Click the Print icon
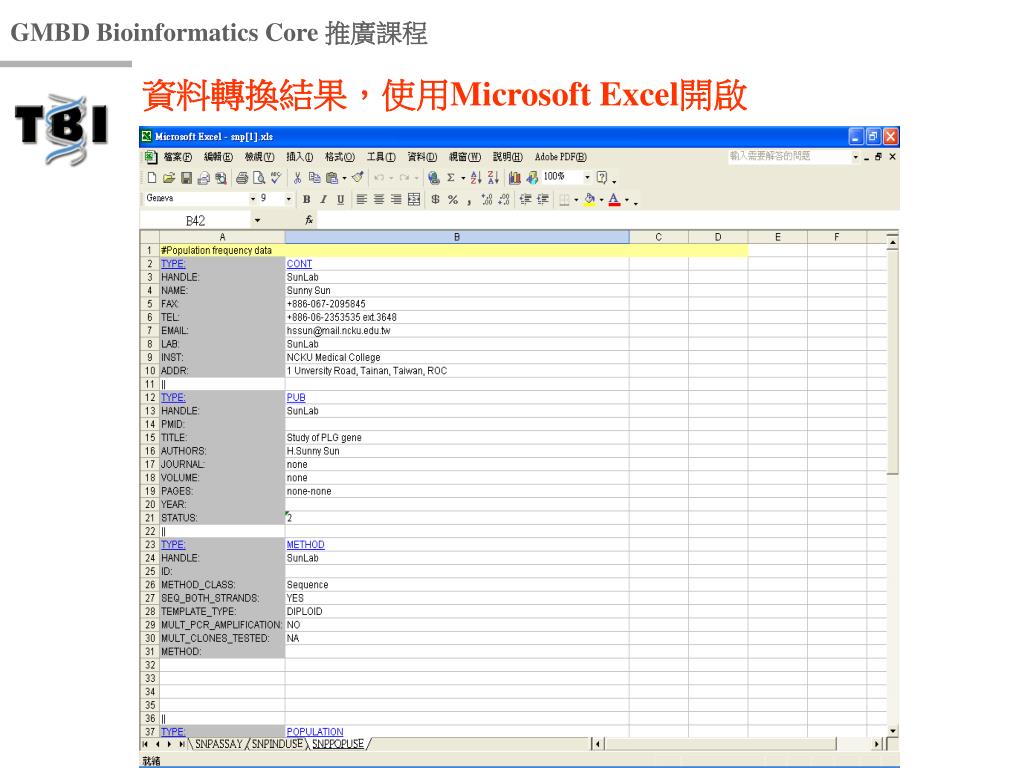1024x768 pixels. pyautogui.click(x=242, y=178)
